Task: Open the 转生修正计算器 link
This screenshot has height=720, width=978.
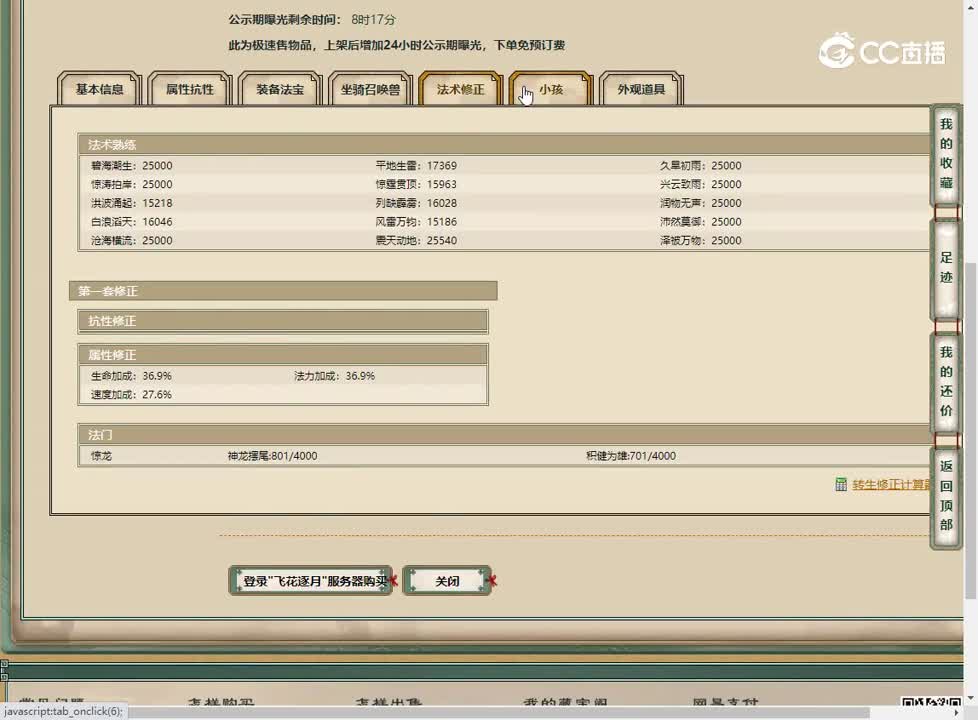Action: click(x=891, y=484)
